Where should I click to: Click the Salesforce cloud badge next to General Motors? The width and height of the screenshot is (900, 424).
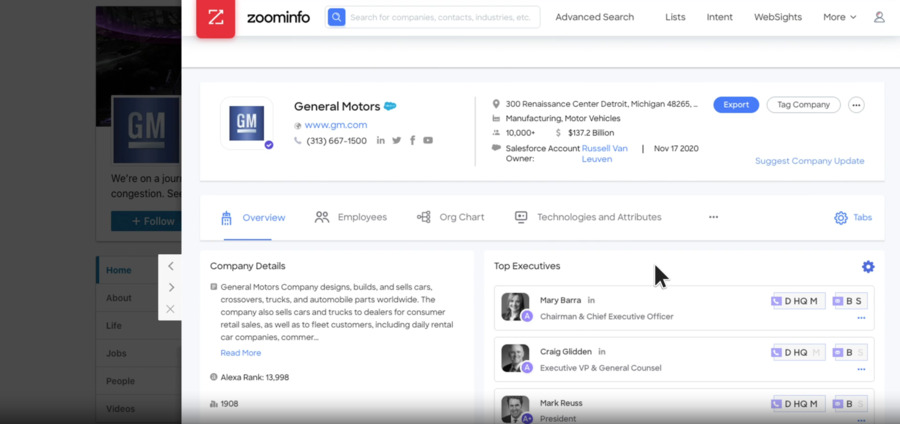(x=390, y=106)
